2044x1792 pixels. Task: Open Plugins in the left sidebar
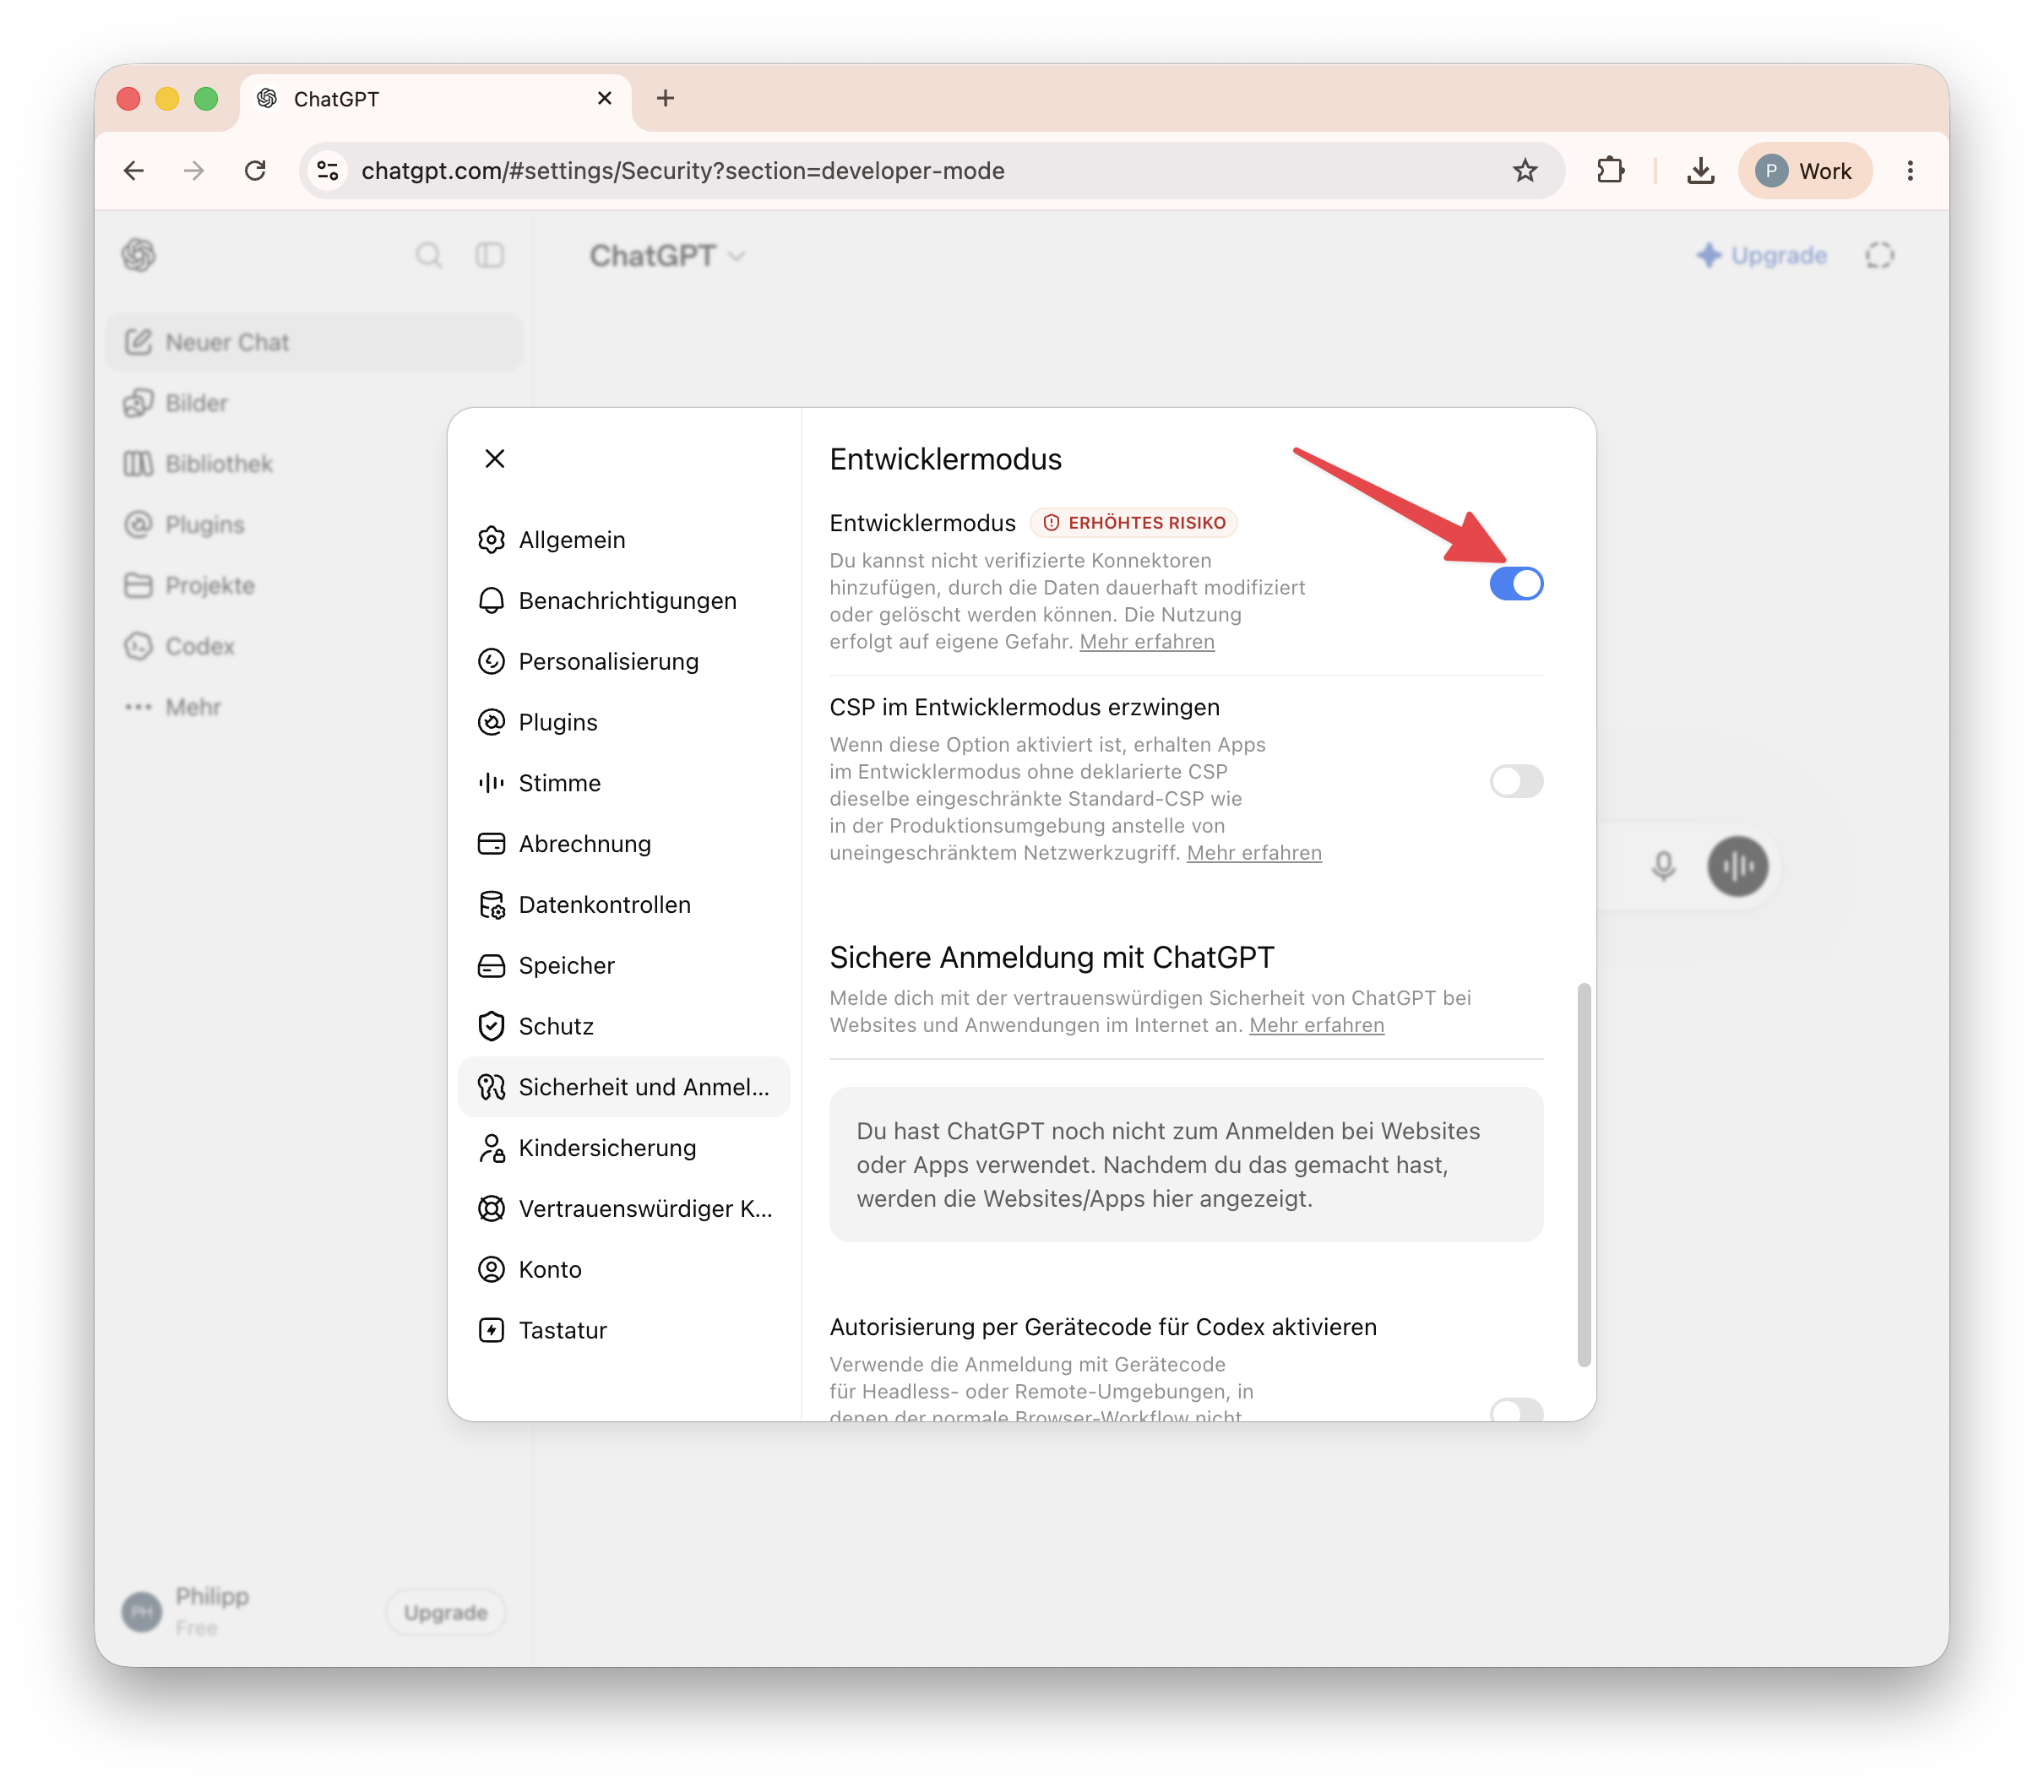(x=315, y=526)
